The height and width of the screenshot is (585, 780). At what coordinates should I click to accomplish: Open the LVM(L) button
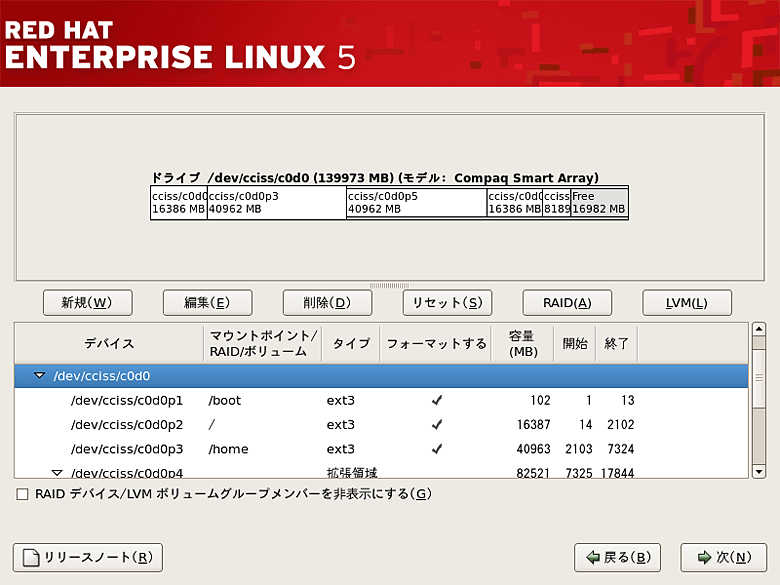pyautogui.click(x=687, y=303)
